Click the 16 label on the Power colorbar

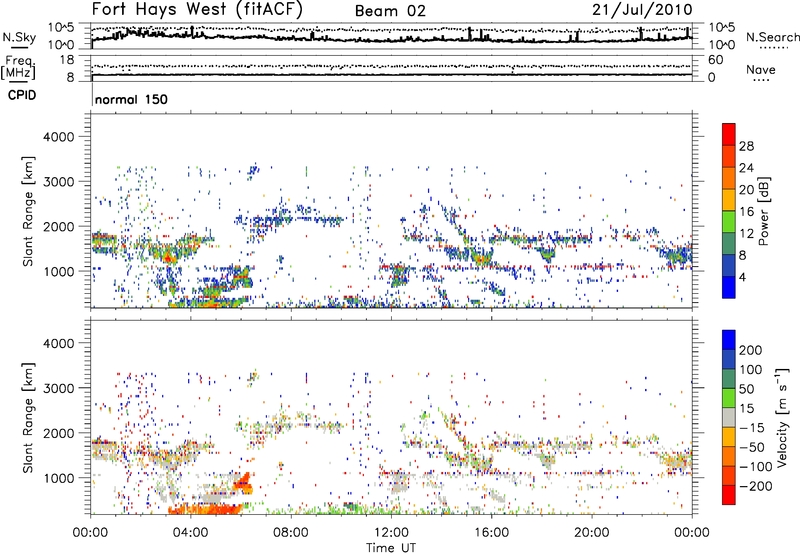point(746,212)
